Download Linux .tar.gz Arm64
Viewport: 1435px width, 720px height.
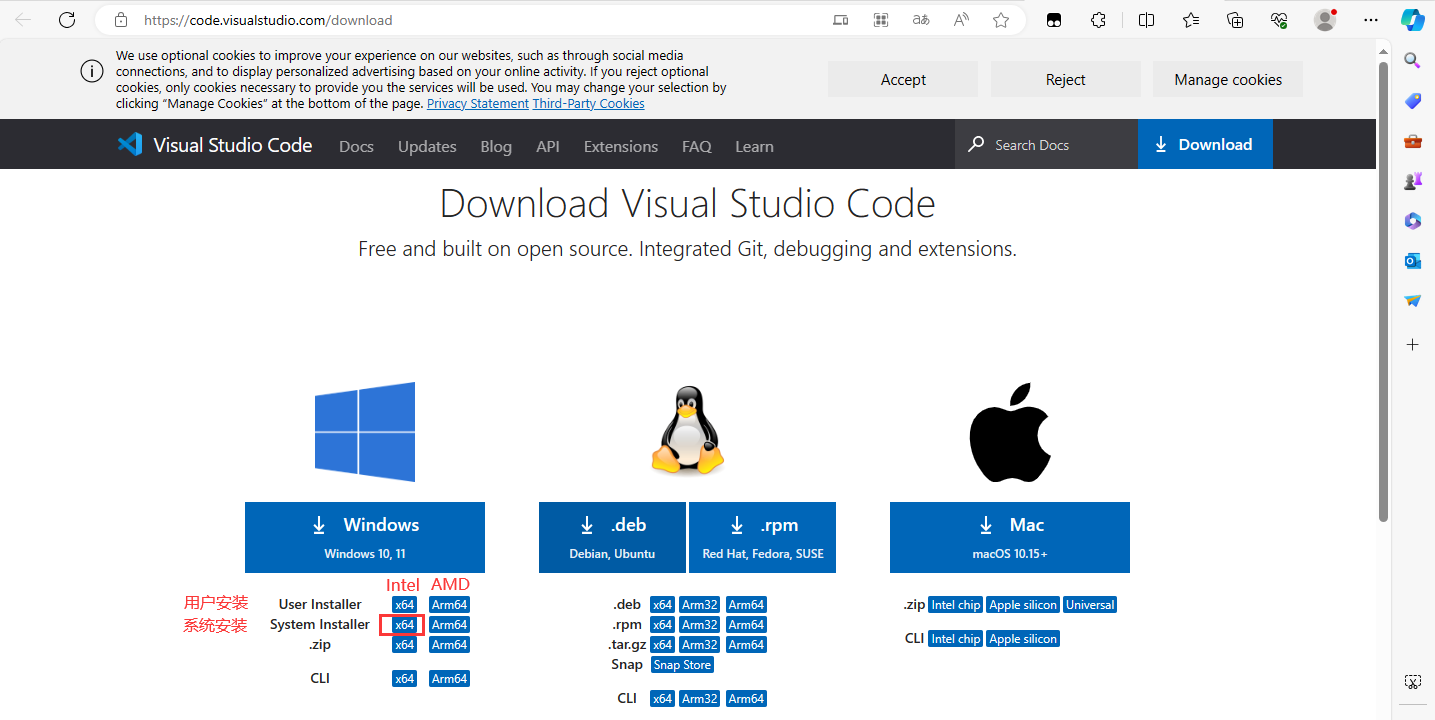tap(747, 645)
